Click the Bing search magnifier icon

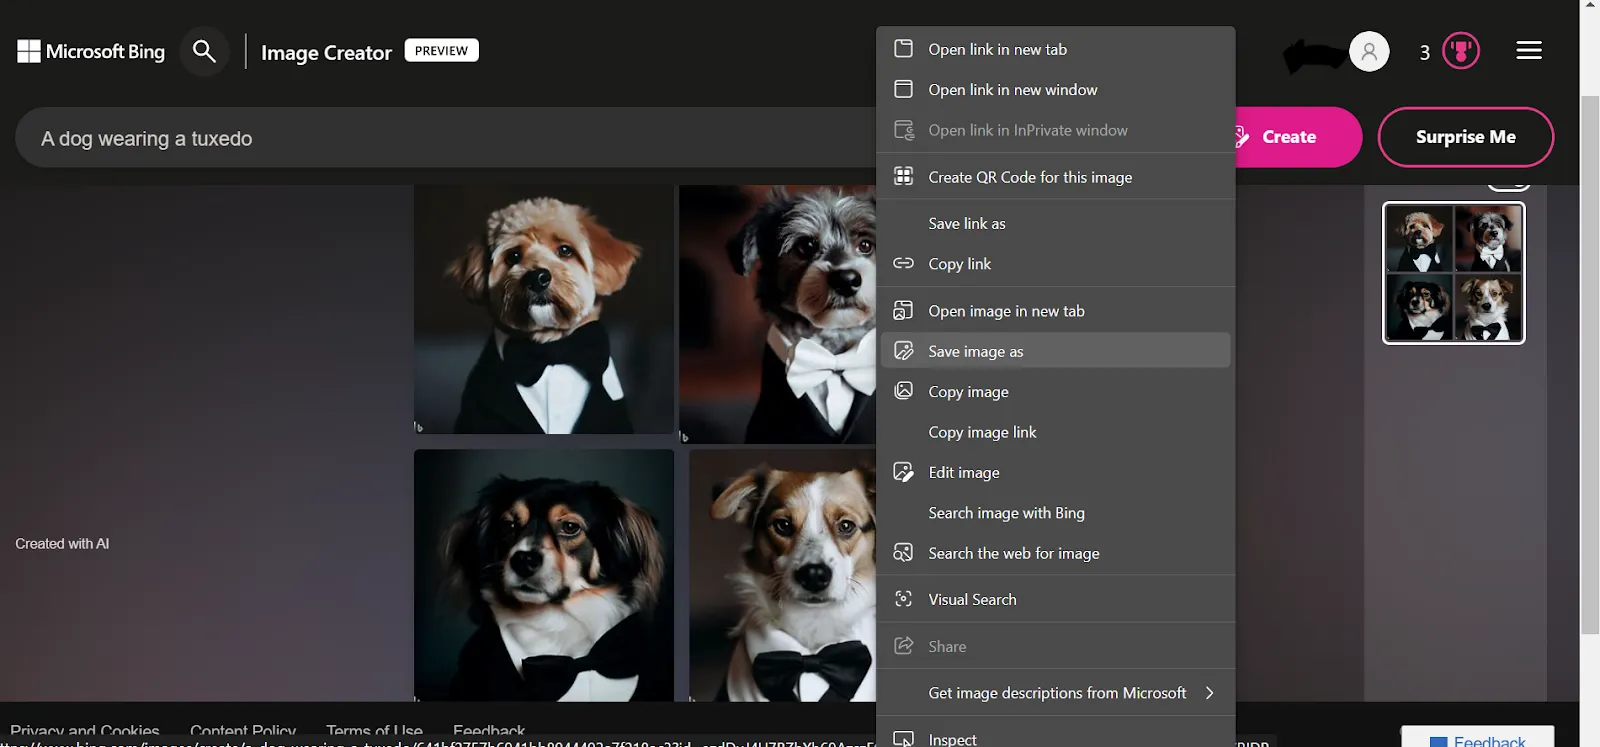pyautogui.click(x=204, y=51)
